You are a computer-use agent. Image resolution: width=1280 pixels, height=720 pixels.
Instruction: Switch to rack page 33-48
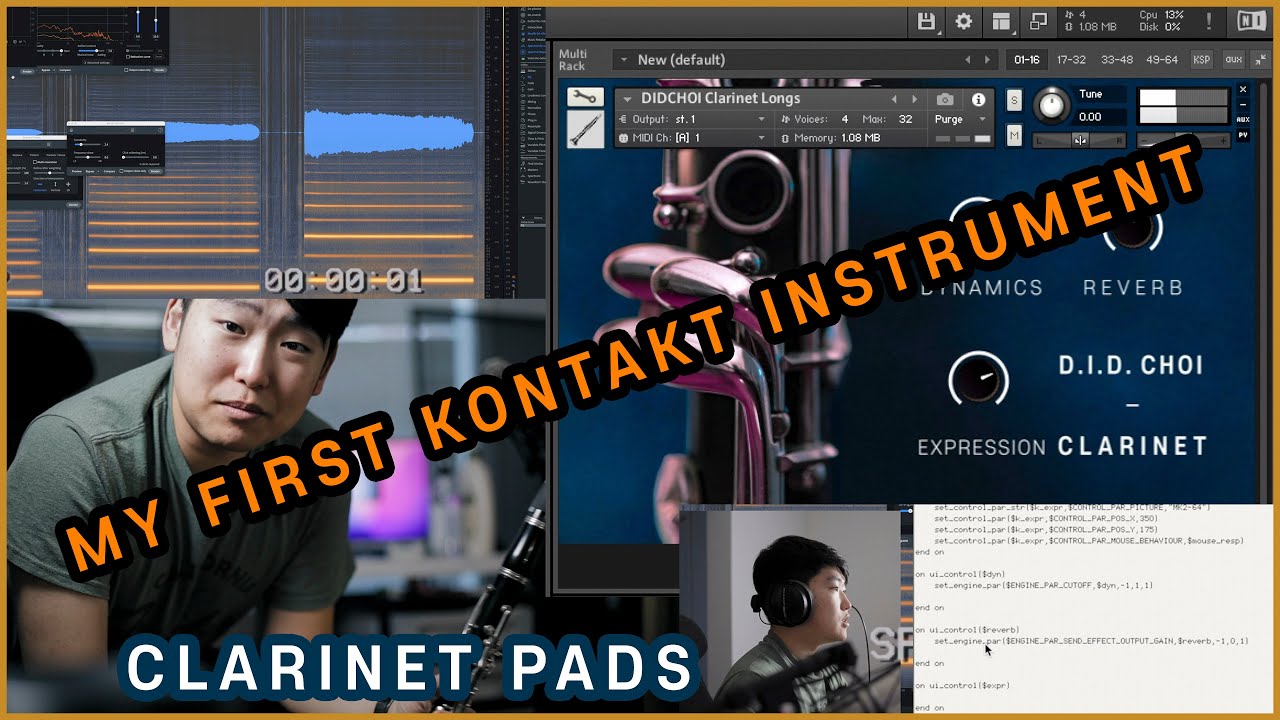click(1116, 60)
